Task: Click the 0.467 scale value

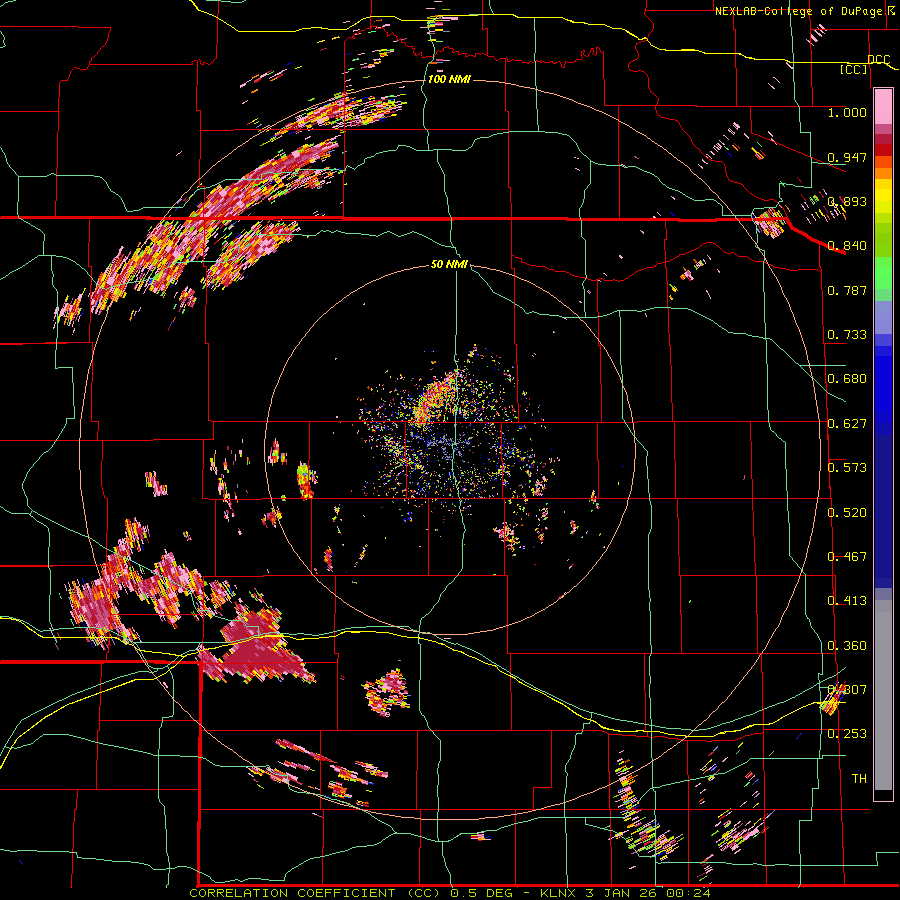Action: pos(847,557)
